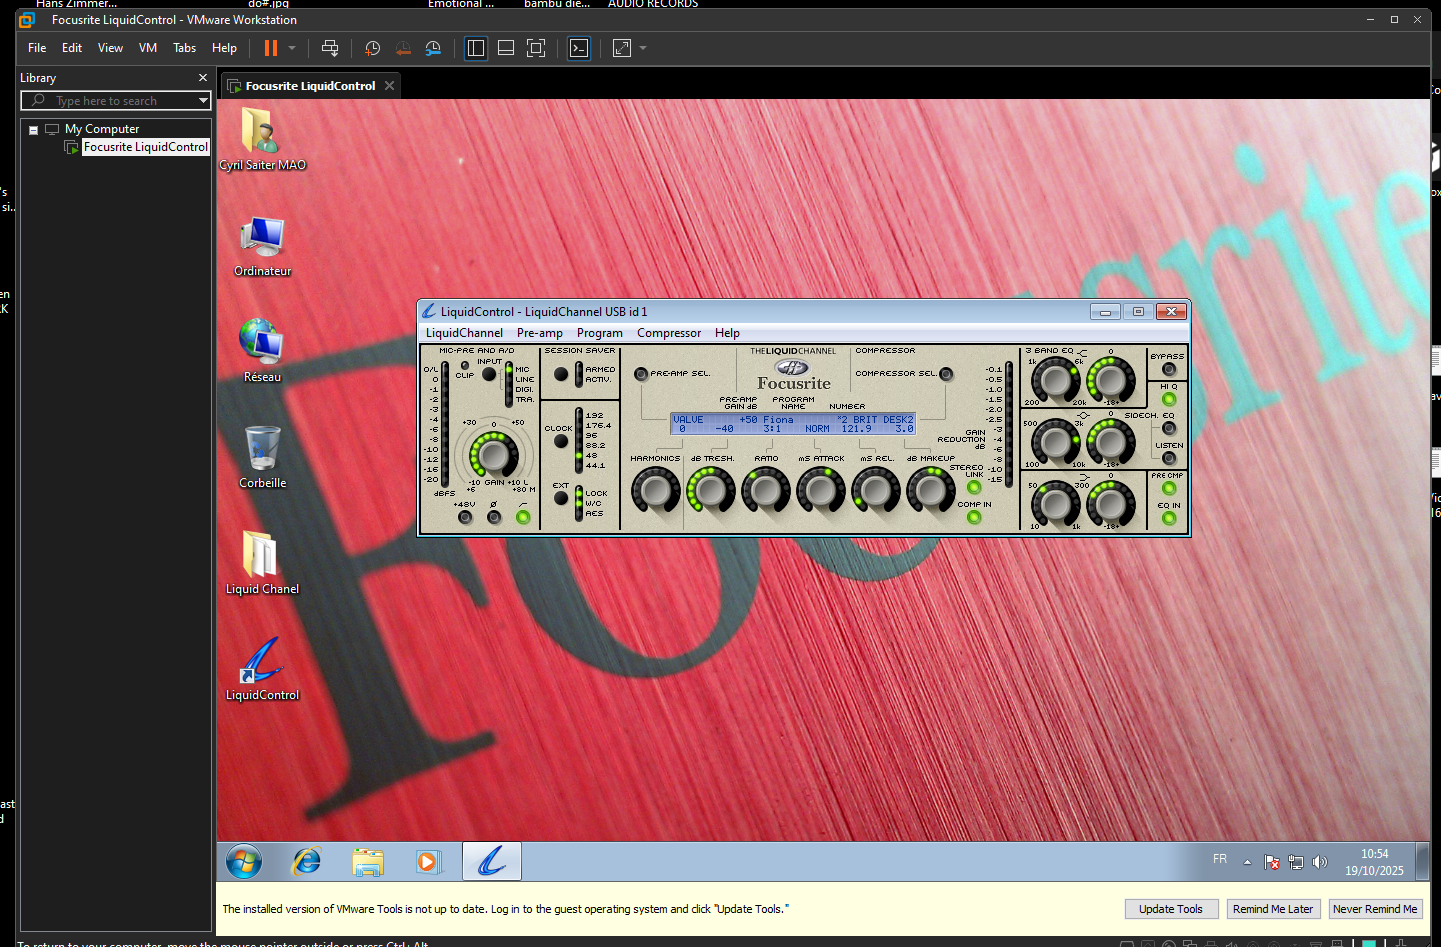Click the dB Thresh. knob
The width and height of the screenshot is (1441, 947).
pyautogui.click(x=711, y=491)
